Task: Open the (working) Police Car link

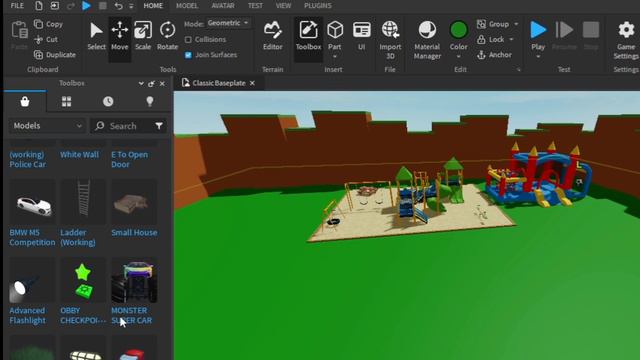Action: pyautogui.click(x=28, y=160)
